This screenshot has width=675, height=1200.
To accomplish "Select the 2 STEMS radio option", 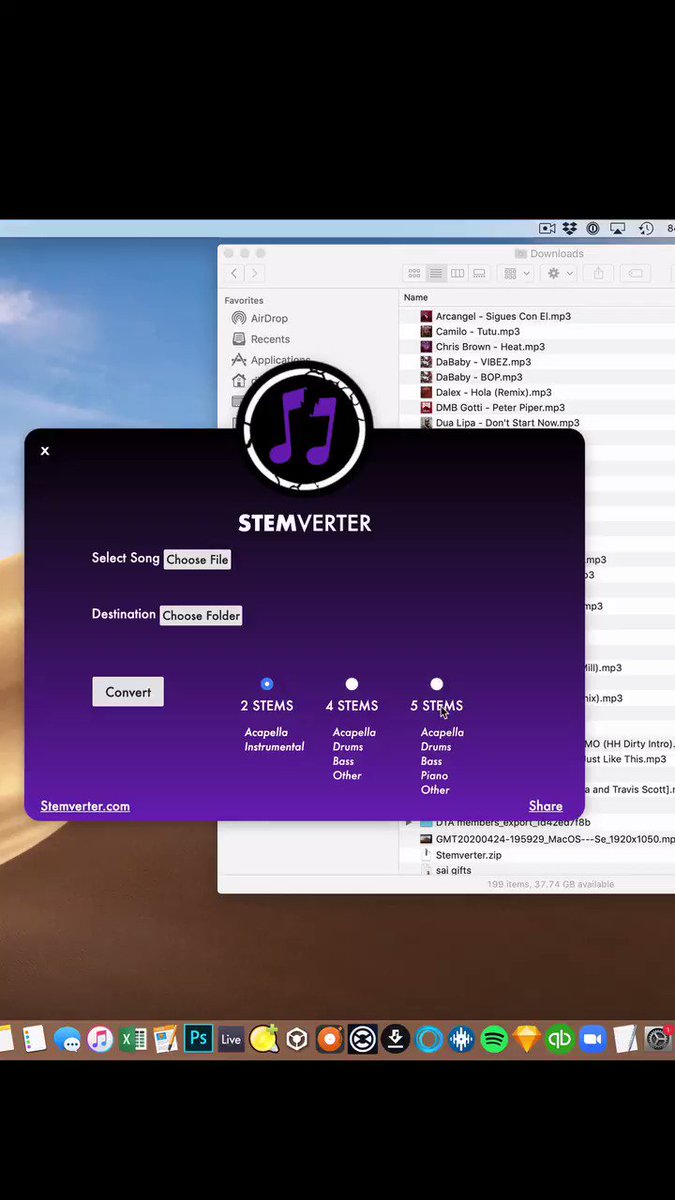I will coord(266,684).
